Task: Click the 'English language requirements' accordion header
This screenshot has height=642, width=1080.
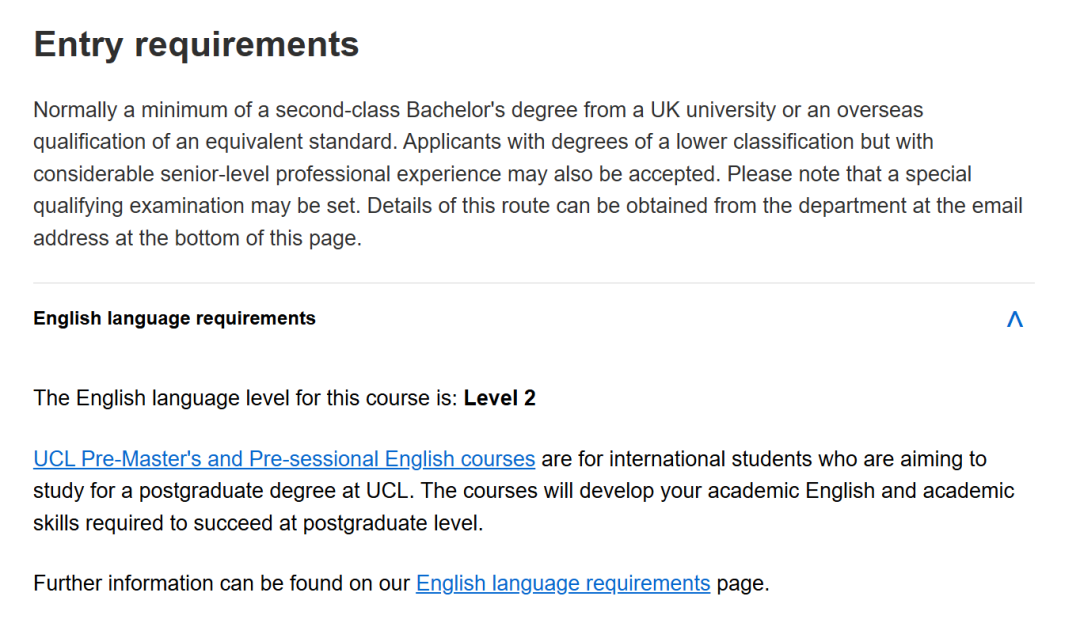Action: click(x=175, y=319)
